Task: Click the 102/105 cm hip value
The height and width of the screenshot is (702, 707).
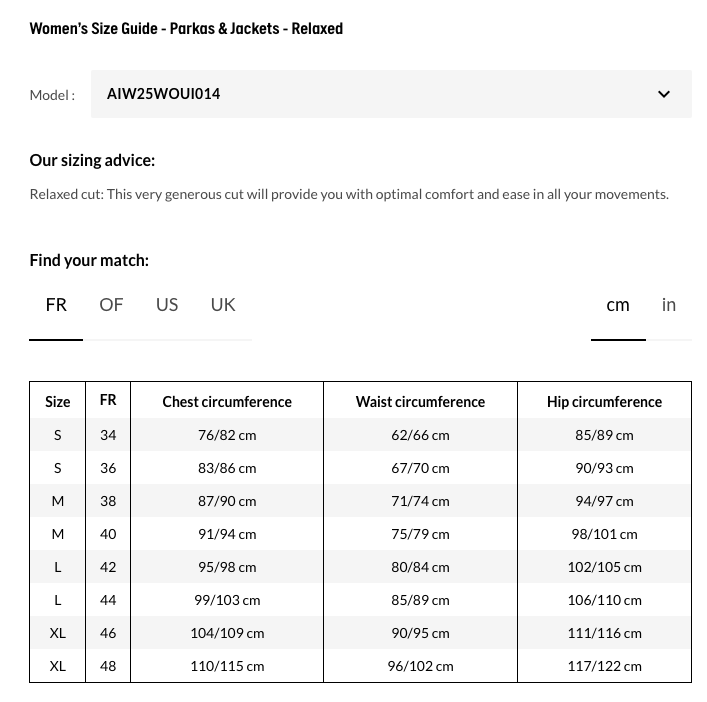Action: click(x=604, y=567)
